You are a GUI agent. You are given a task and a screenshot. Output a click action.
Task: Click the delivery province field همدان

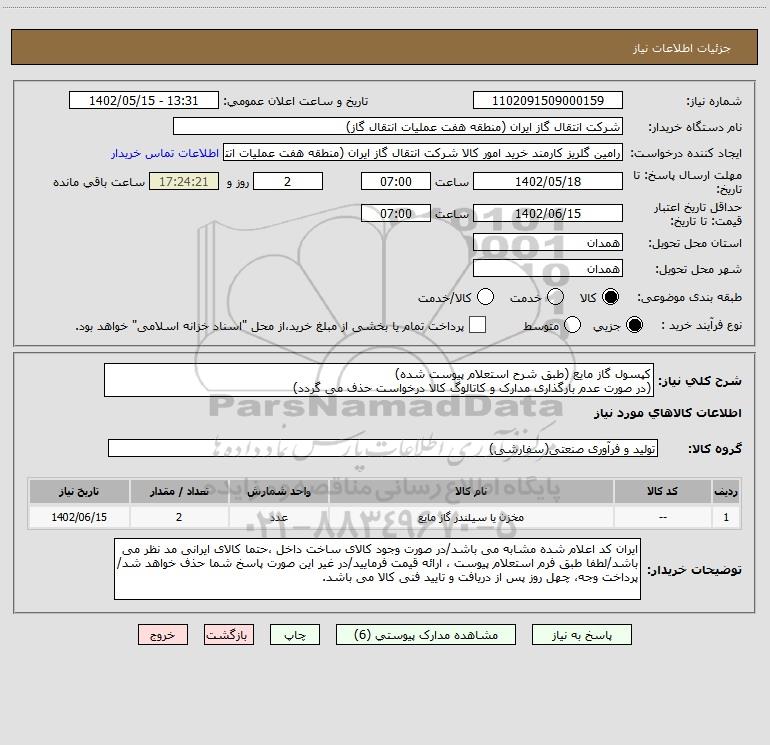point(548,243)
